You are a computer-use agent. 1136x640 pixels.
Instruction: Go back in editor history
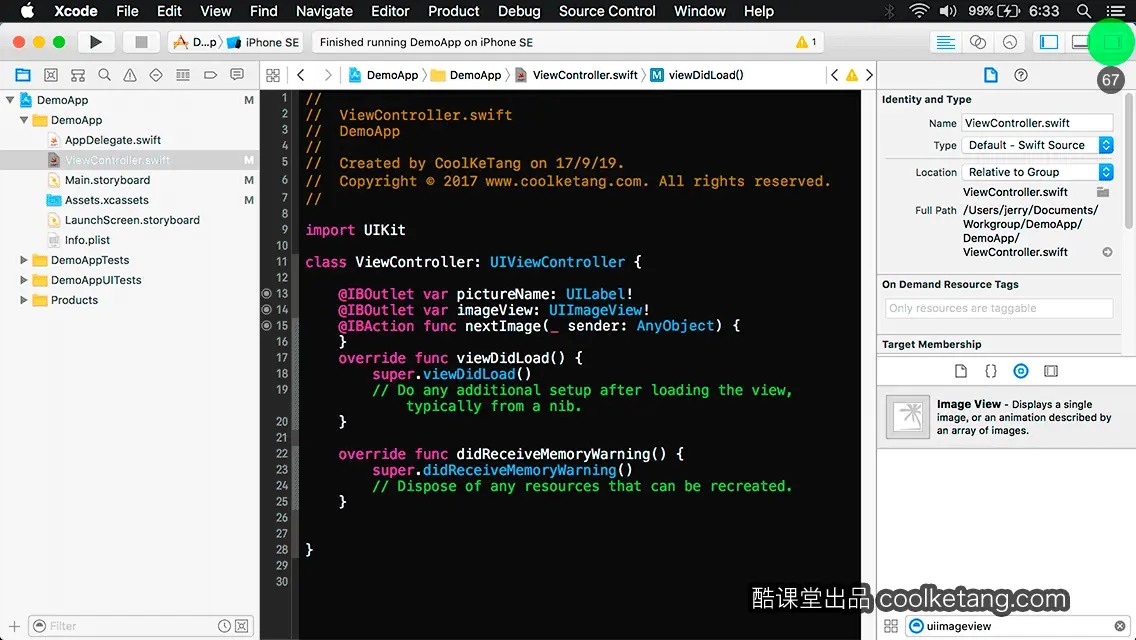pos(301,75)
